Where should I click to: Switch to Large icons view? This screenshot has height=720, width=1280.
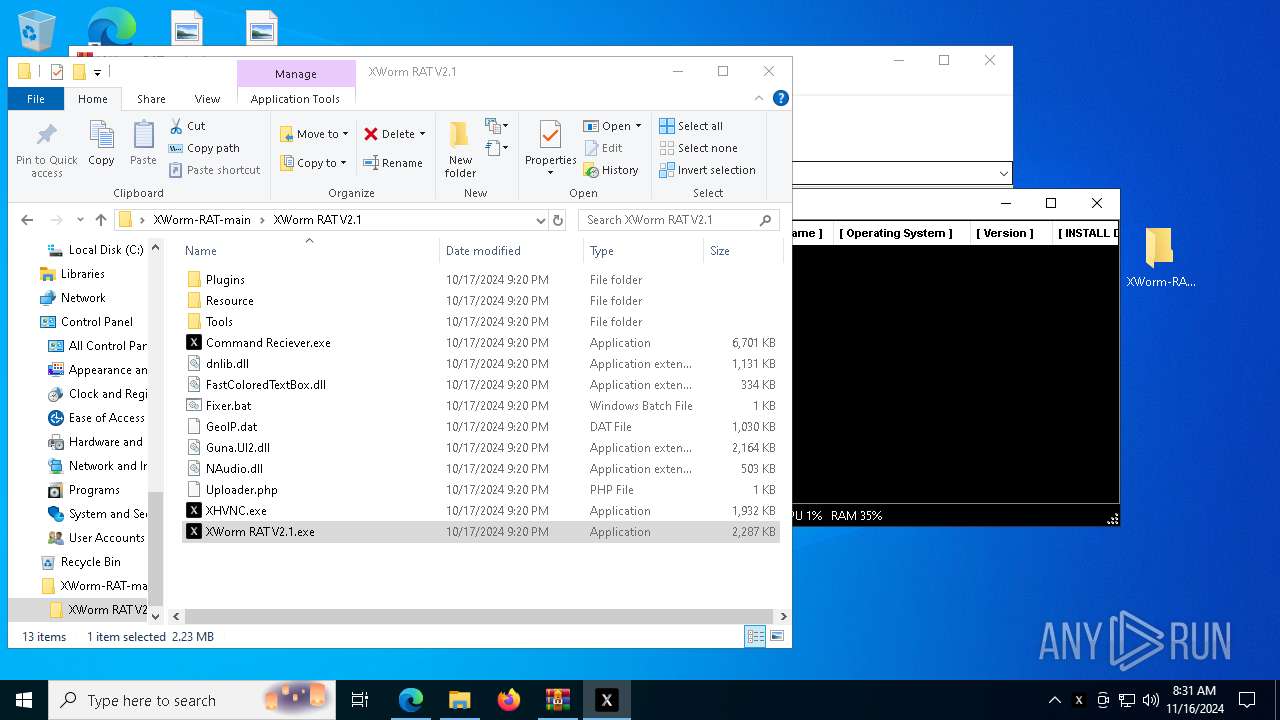click(x=776, y=636)
